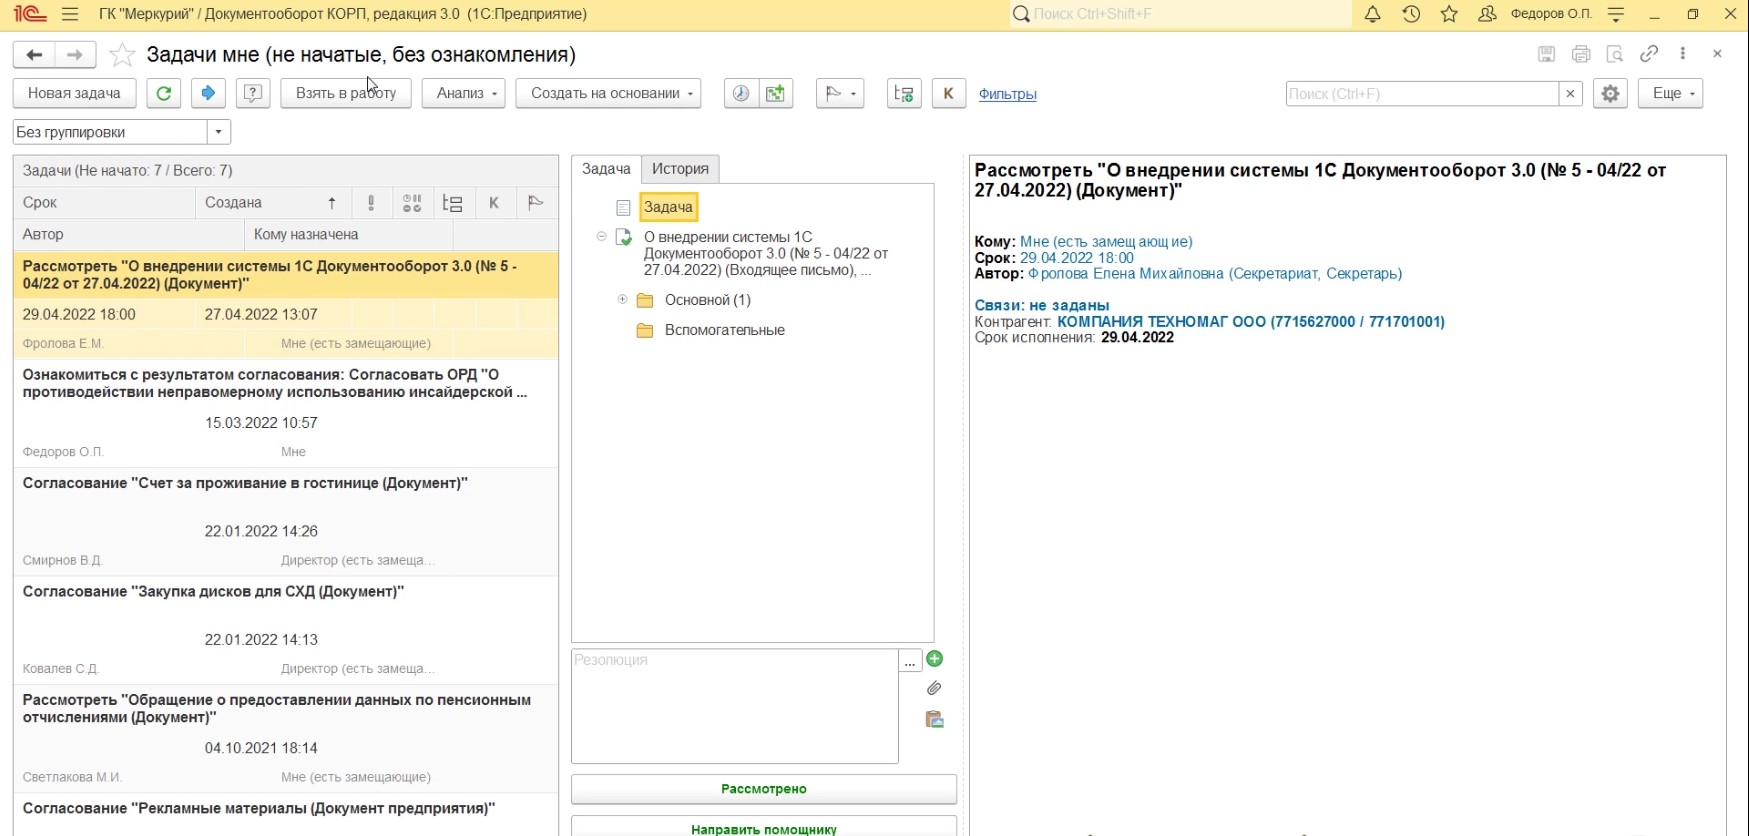The image size is (1749, 836).
Task: Switch to the Задача tab
Action: (606, 169)
